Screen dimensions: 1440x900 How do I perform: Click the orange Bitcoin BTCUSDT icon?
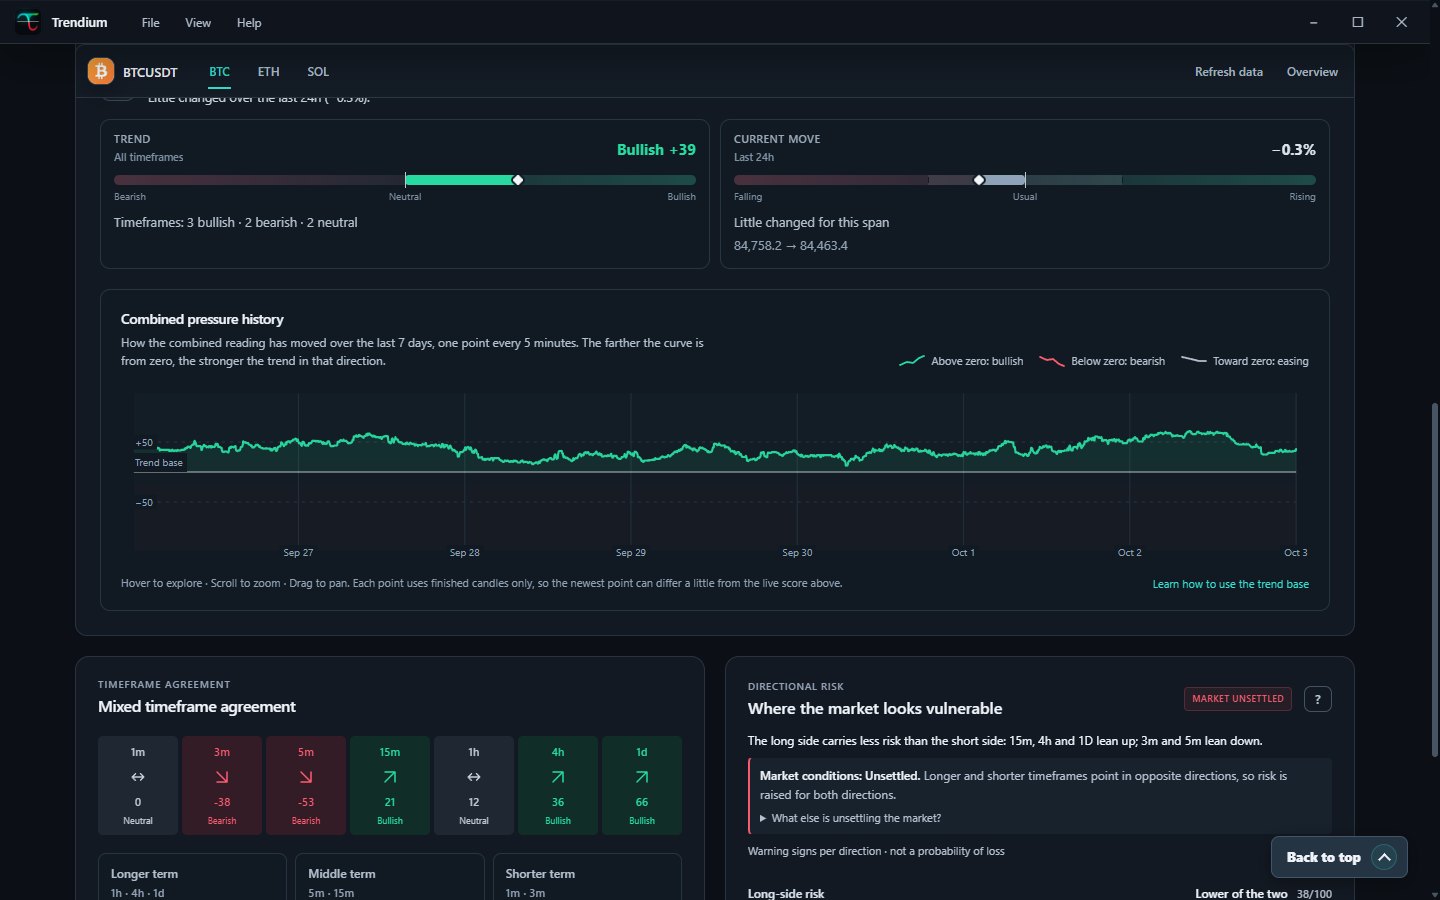click(x=101, y=71)
